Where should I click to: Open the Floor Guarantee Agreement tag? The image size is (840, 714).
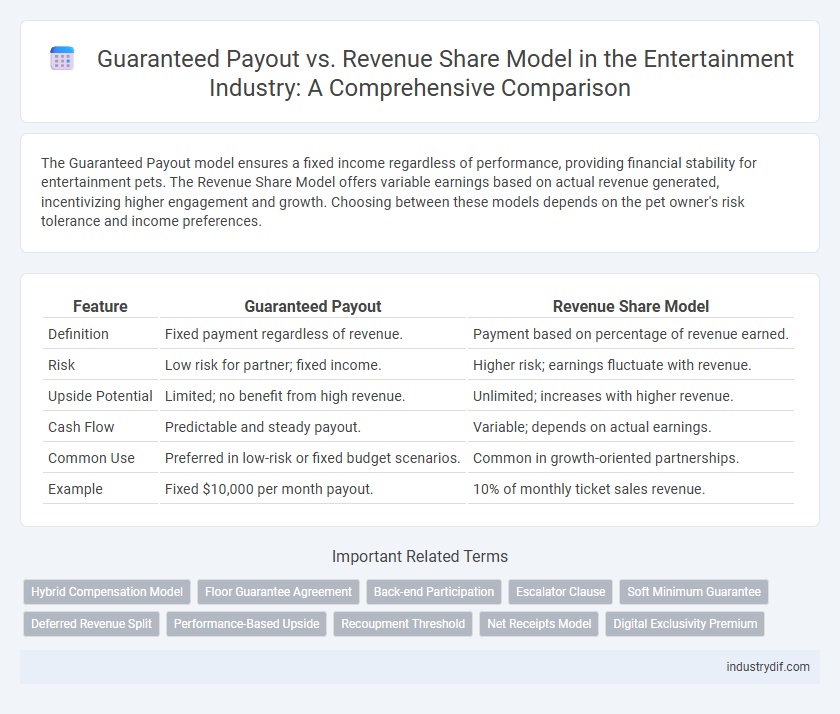pos(279,592)
